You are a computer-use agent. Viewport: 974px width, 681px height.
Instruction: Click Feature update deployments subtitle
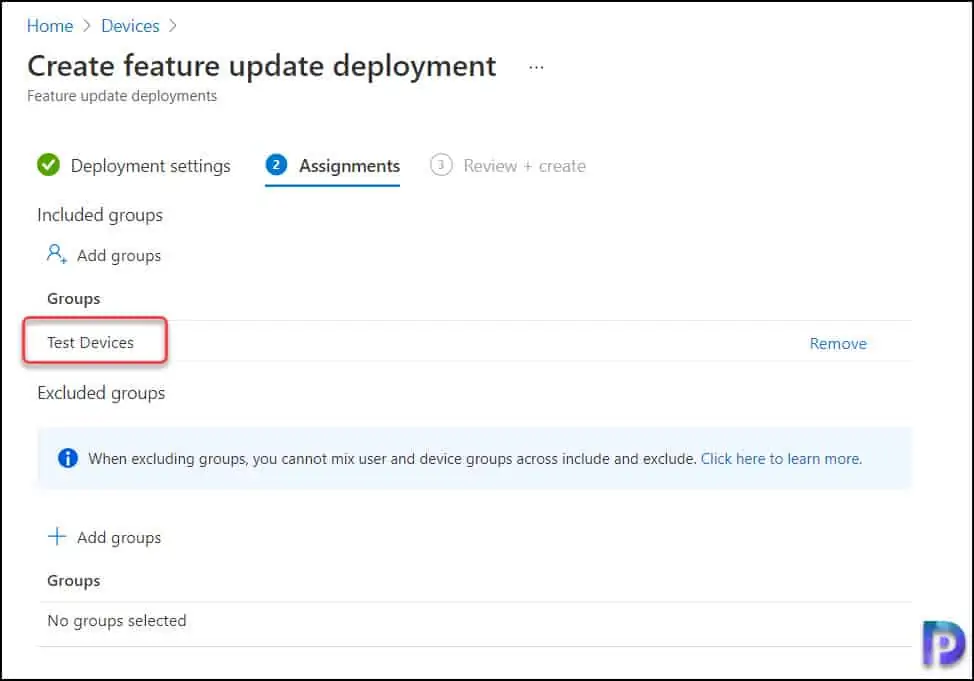click(x=122, y=96)
